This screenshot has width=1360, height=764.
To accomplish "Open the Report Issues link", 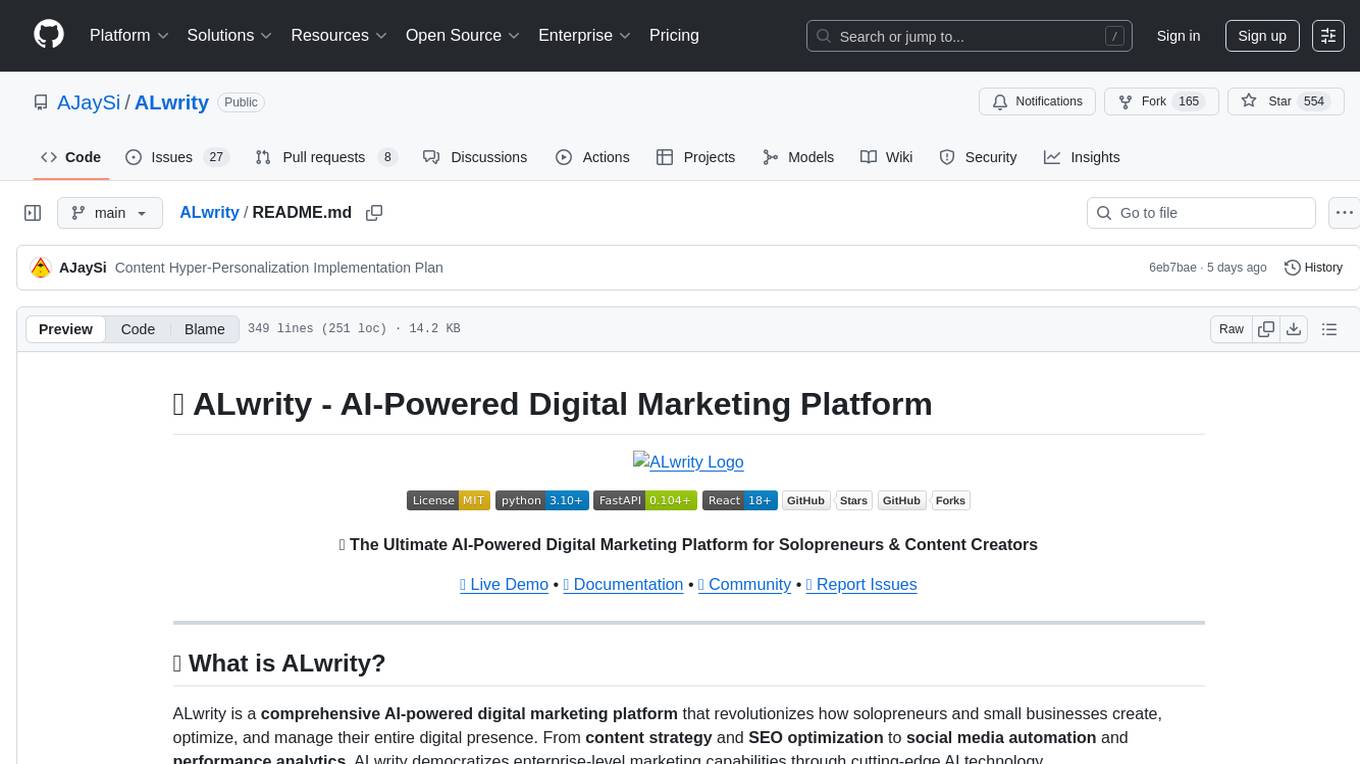I will tap(861, 584).
